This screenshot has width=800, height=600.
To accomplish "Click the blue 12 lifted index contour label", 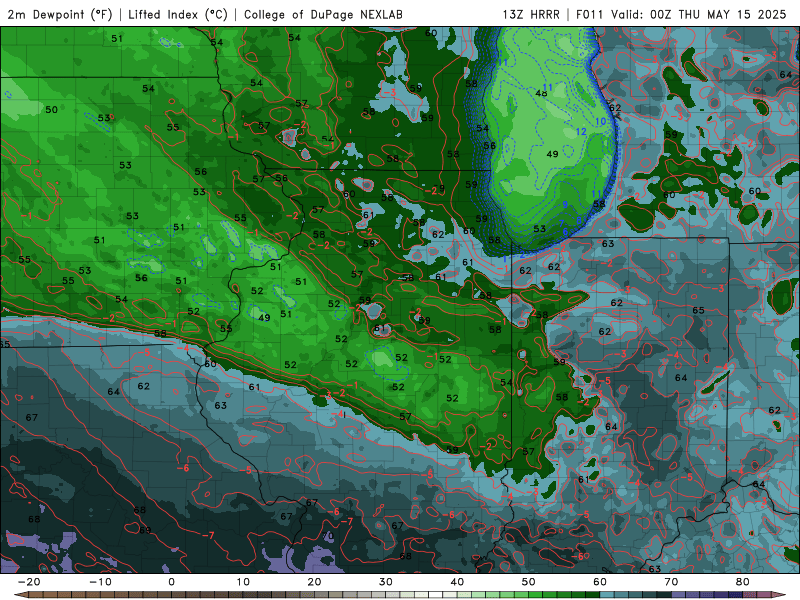I will [x=581, y=132].
